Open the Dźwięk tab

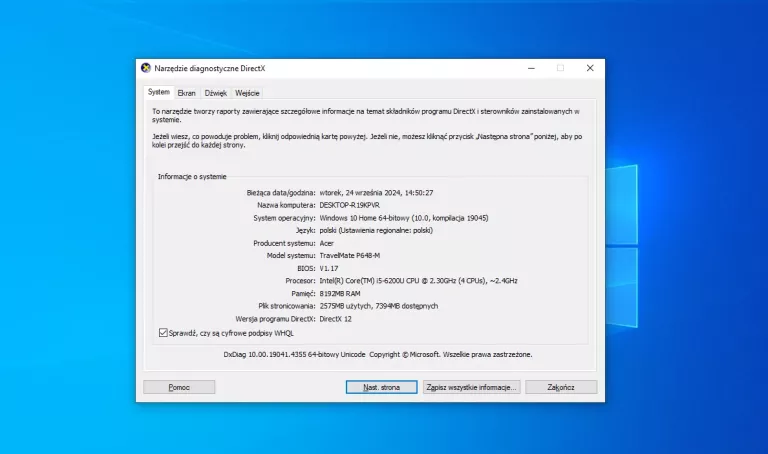coord(216,93)
